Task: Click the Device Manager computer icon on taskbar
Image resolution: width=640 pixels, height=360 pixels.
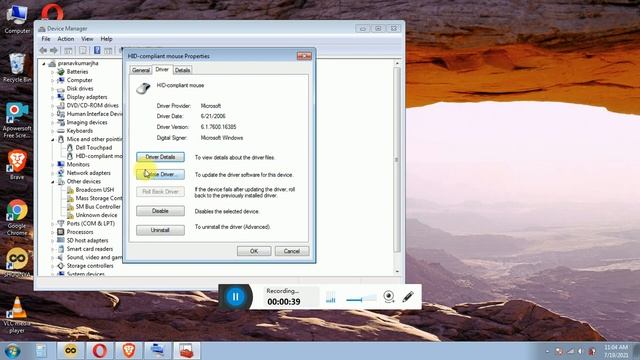Action: coord(158,351)
